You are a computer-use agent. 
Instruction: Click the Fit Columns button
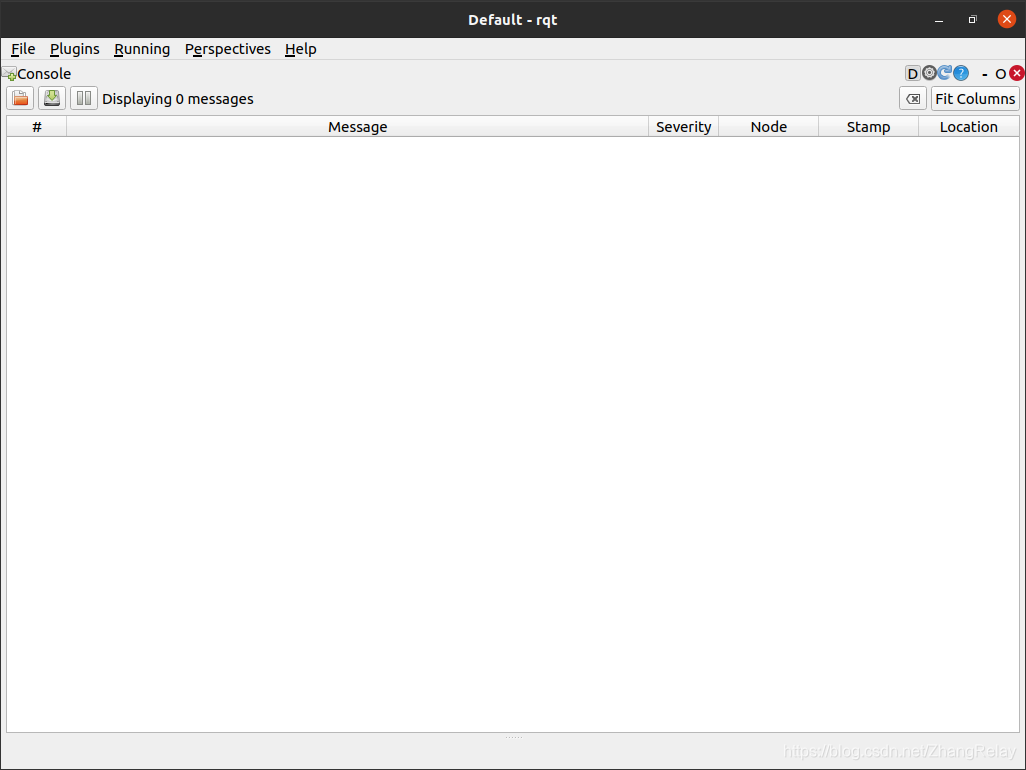click(975, 99)
